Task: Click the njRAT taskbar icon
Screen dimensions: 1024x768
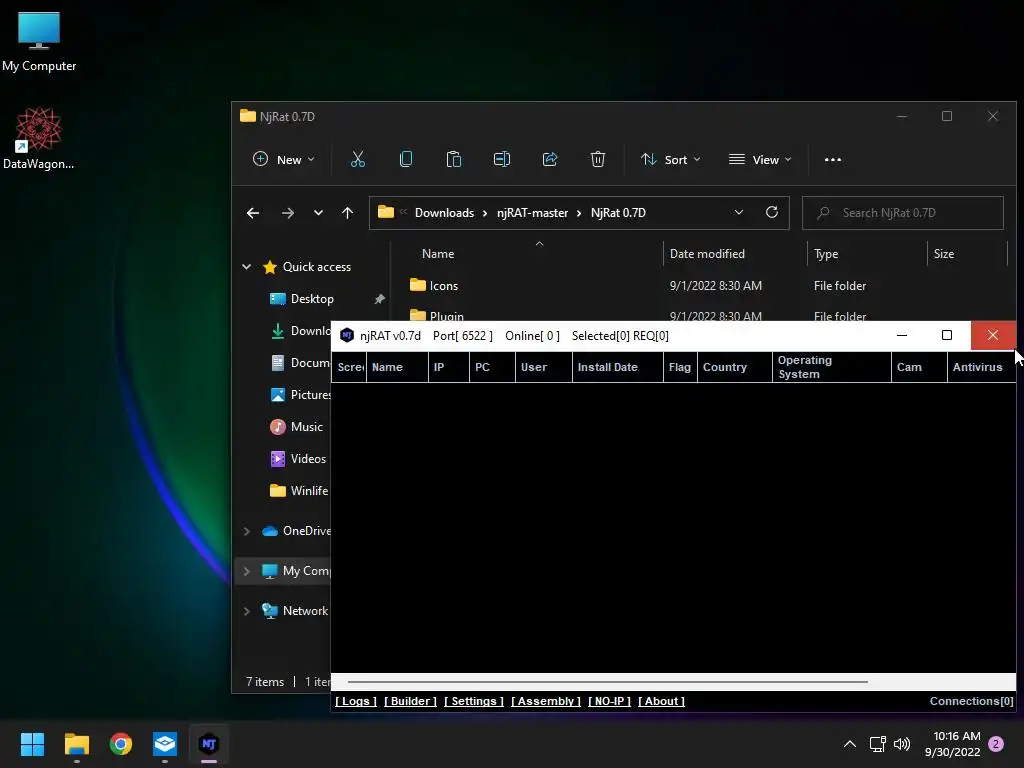Action: [x=209, y=744]
